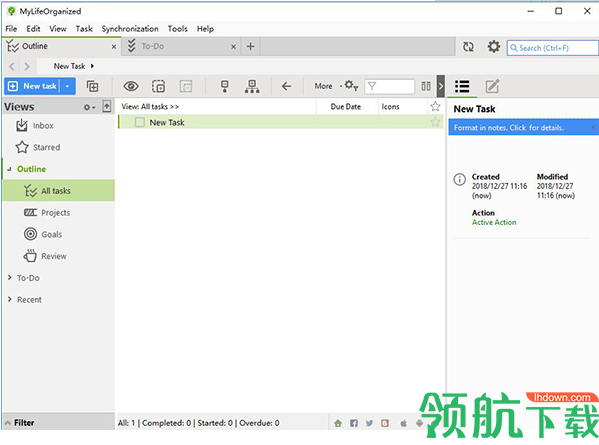
Task: Click View: All tasks >> header
Action: click(150, 107)
